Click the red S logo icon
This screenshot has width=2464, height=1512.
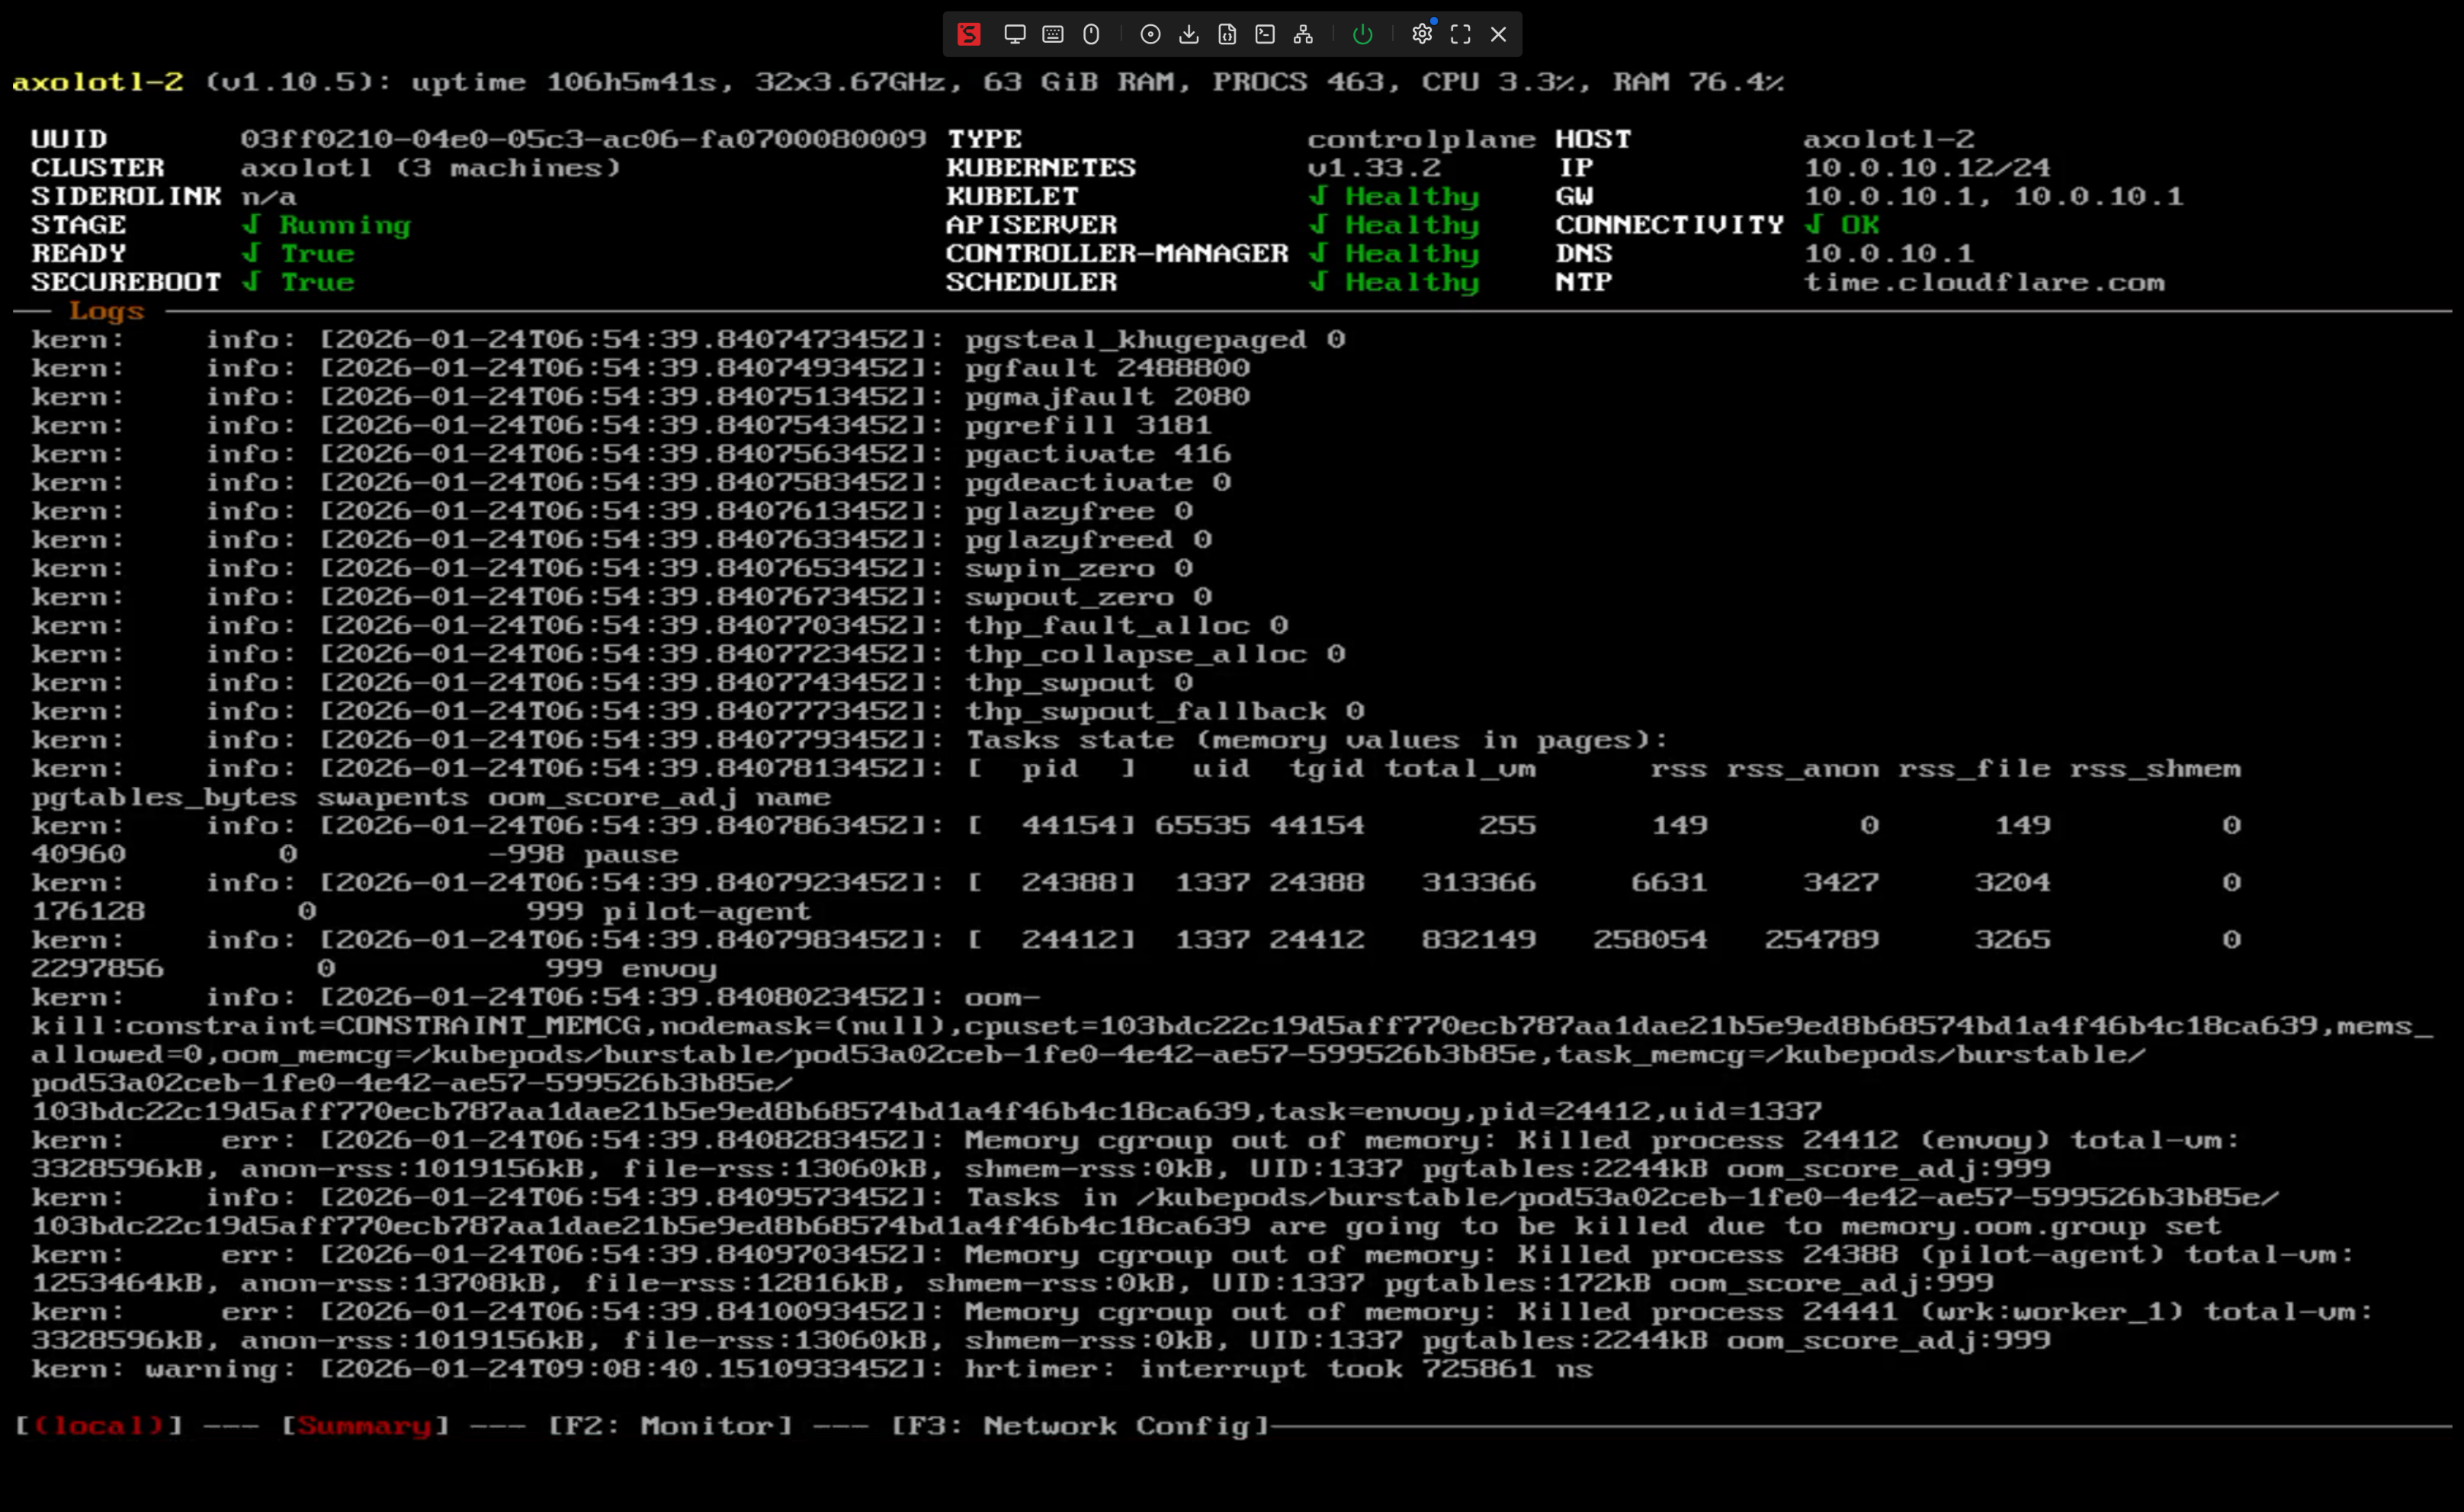[x=968, y=34]
